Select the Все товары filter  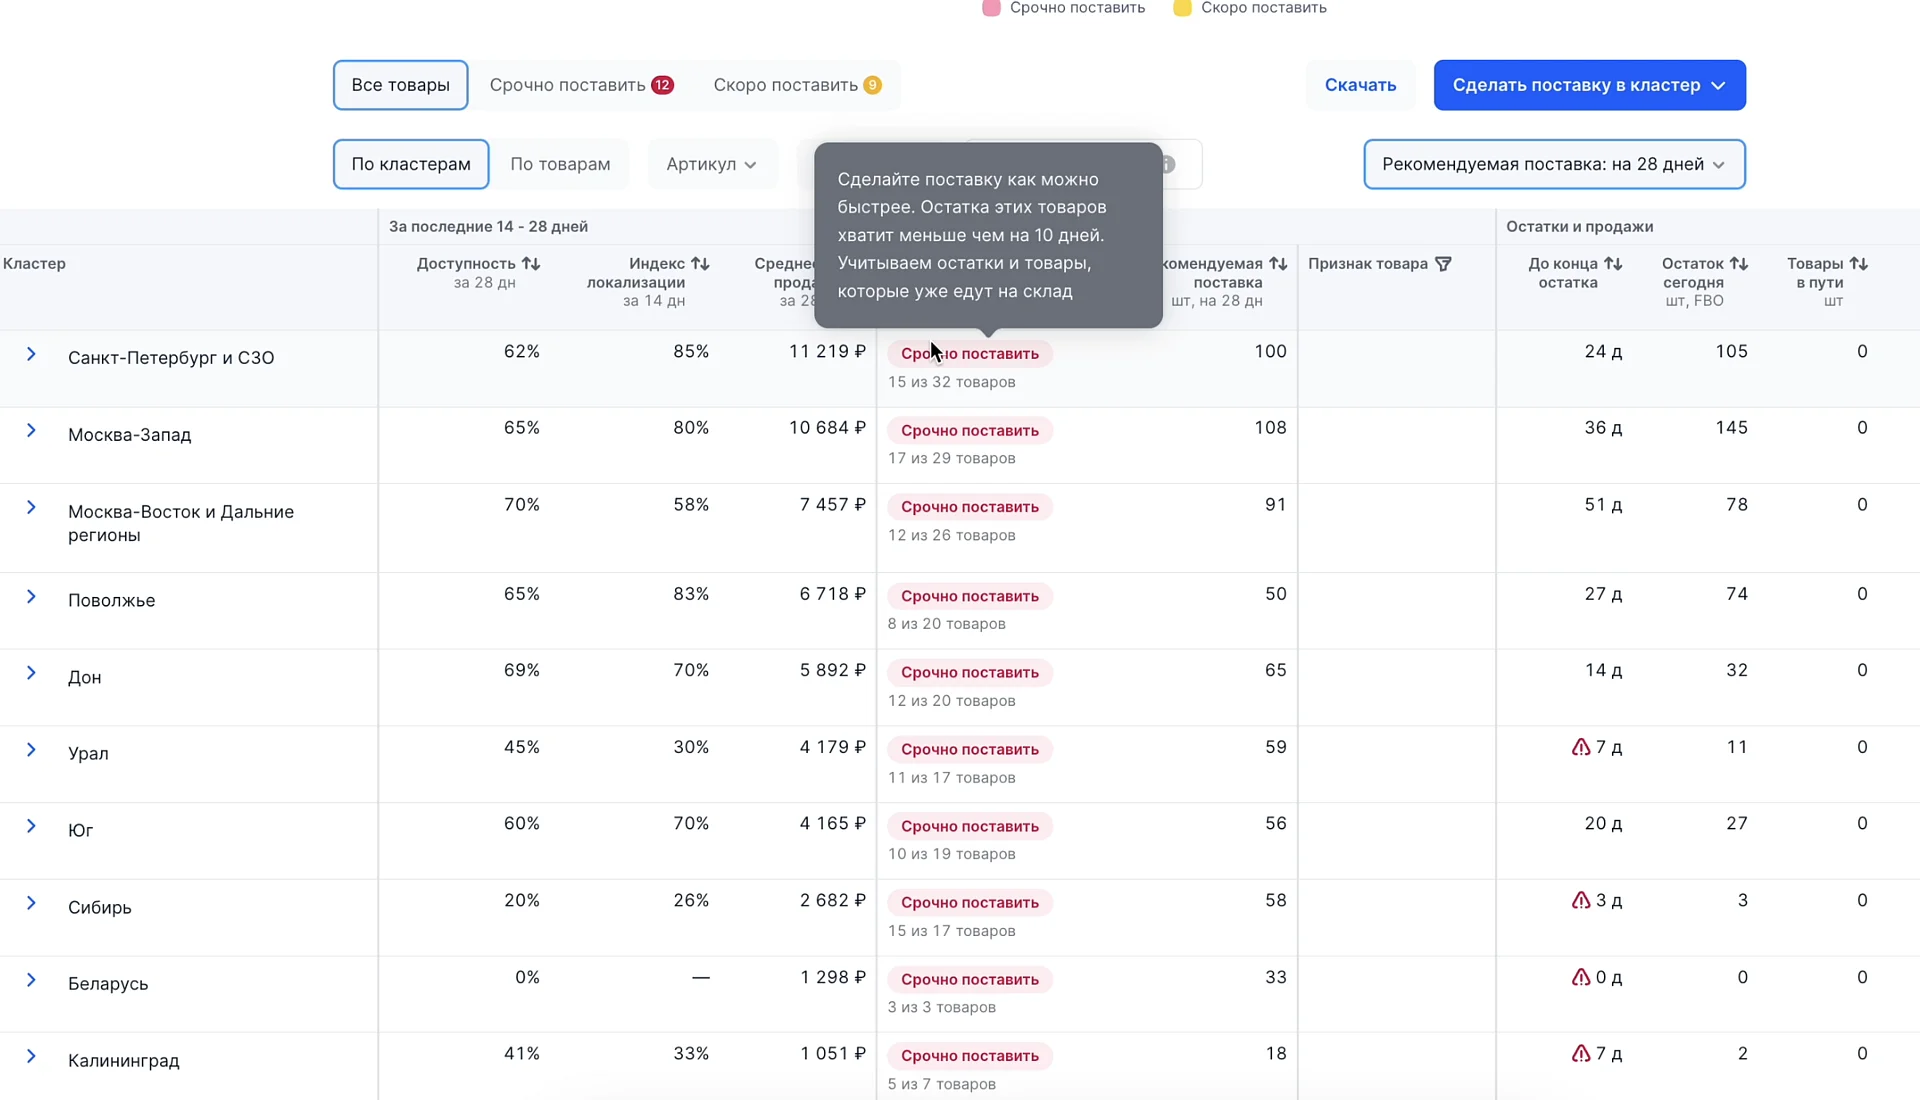click(400, 85)
